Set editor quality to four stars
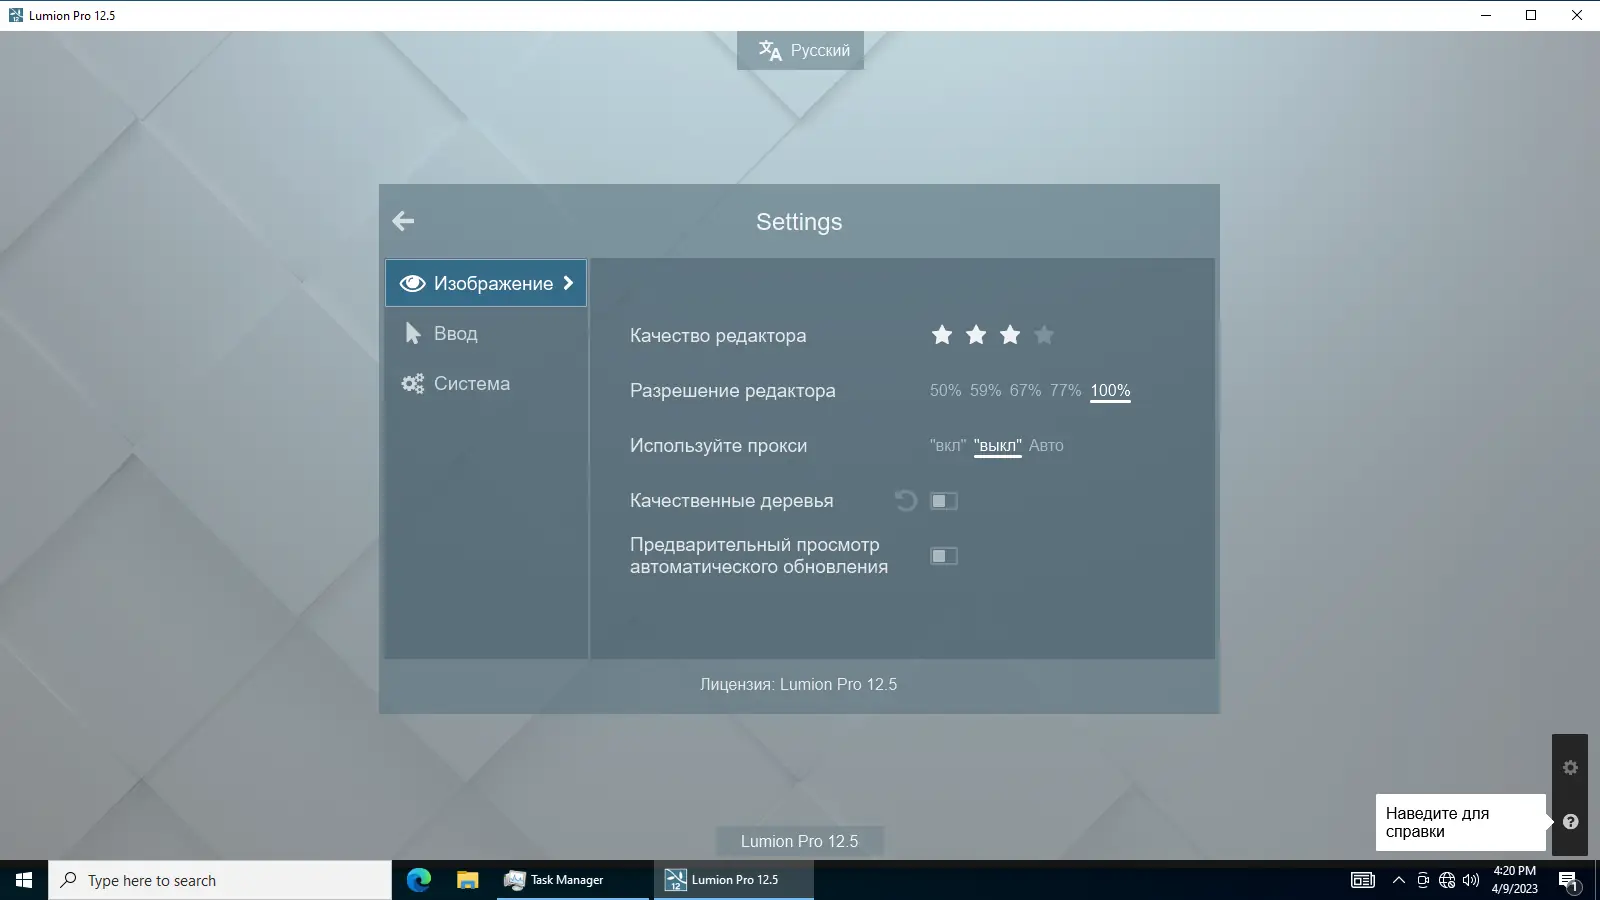Viewport: 1600px width, 900px height. (x=1044, y=335)
